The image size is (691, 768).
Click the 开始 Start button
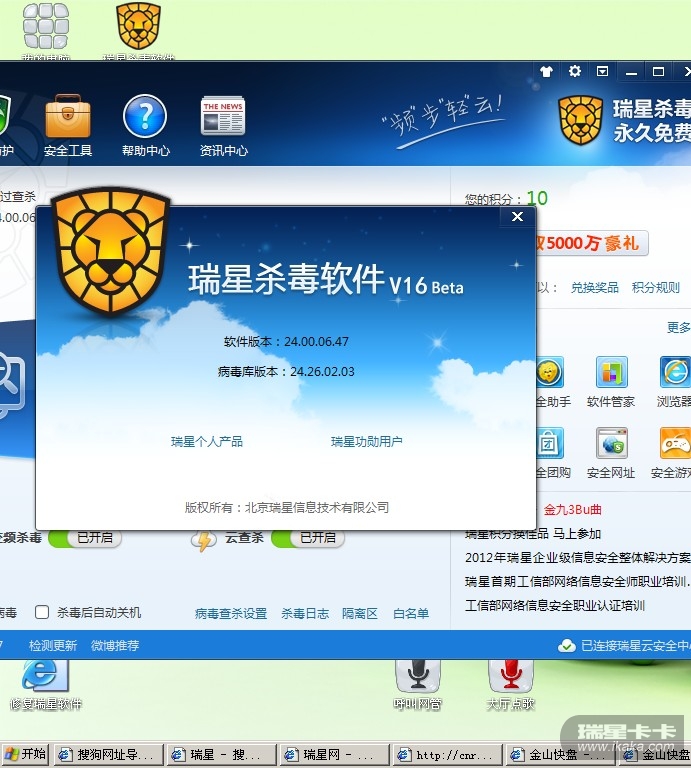coord(25,754)
